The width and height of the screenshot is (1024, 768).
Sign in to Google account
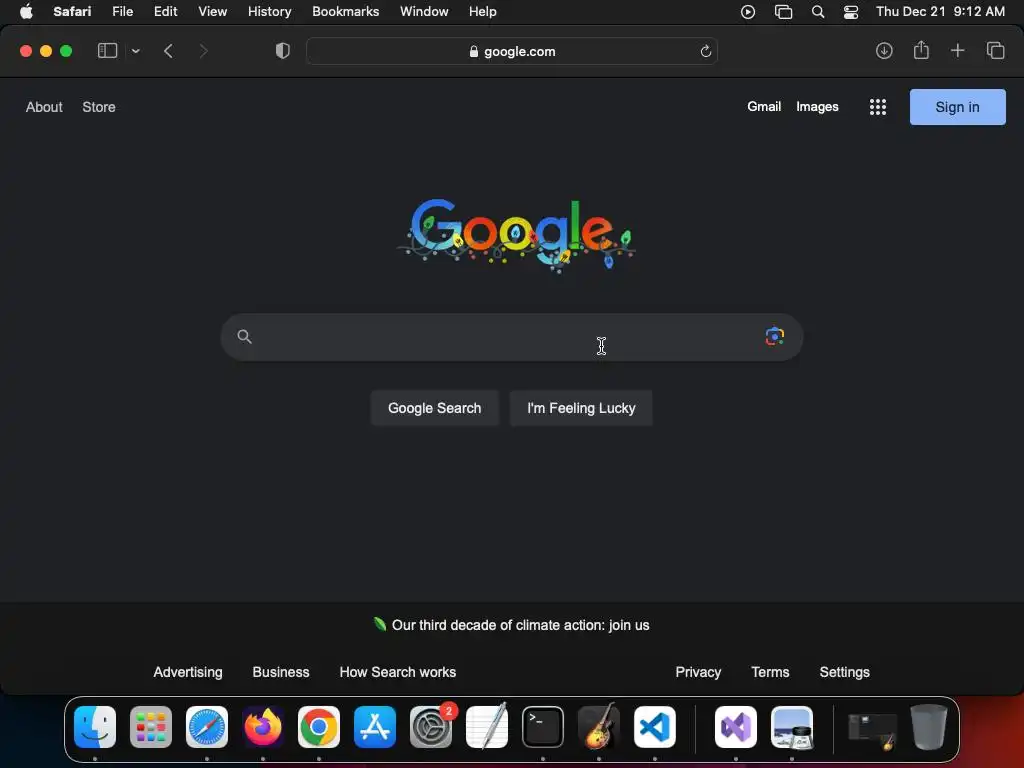[x=957, y=107]
